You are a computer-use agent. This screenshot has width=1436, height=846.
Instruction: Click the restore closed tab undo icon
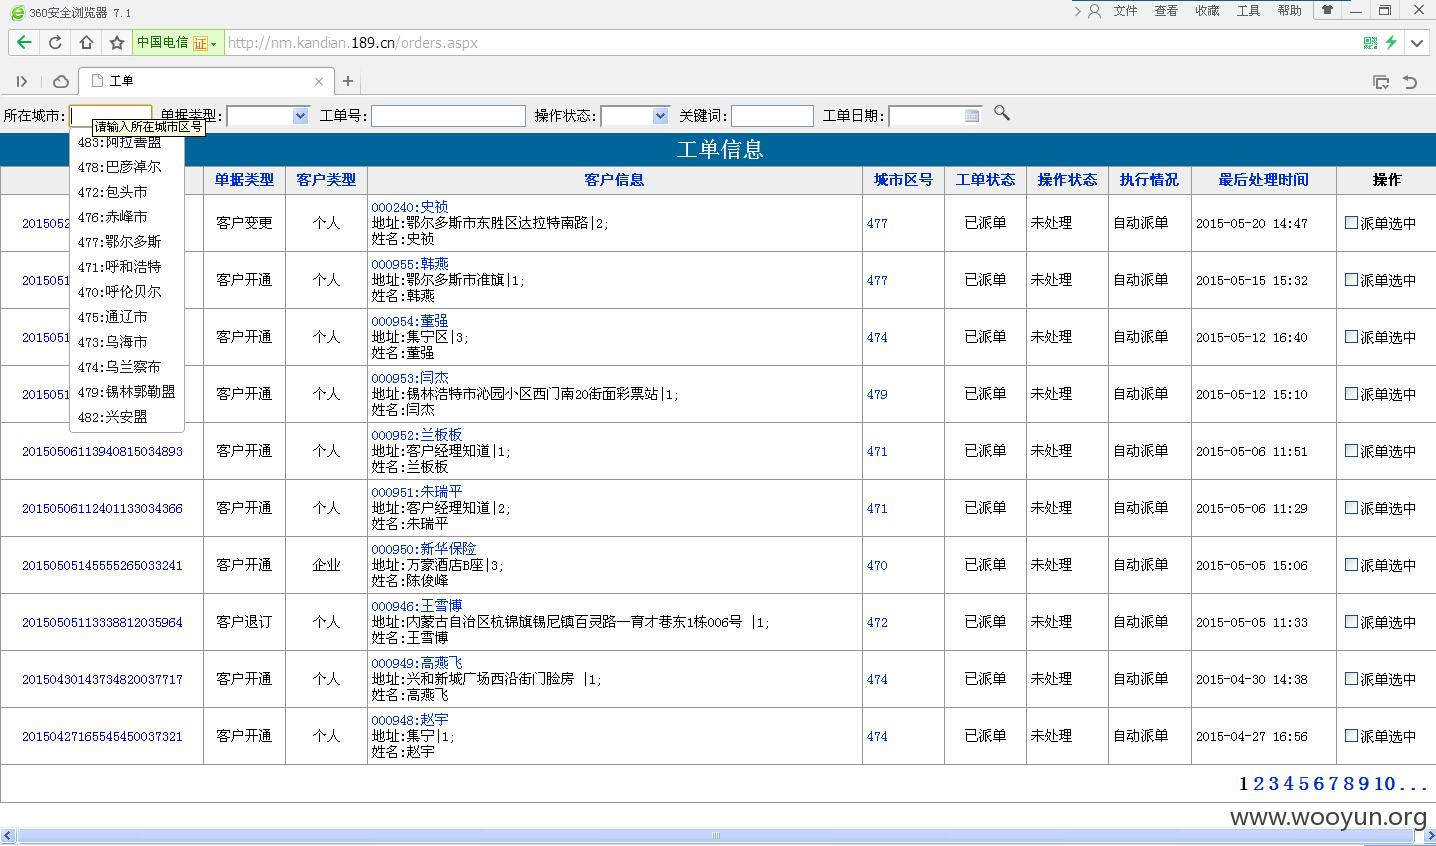pyautogui.click(x=1411, y=82)
